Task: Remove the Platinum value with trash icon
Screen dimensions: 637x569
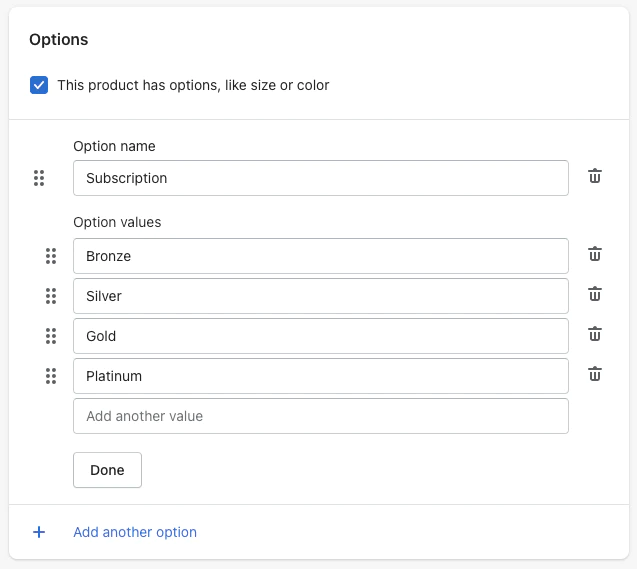Action: pos(595,375)
